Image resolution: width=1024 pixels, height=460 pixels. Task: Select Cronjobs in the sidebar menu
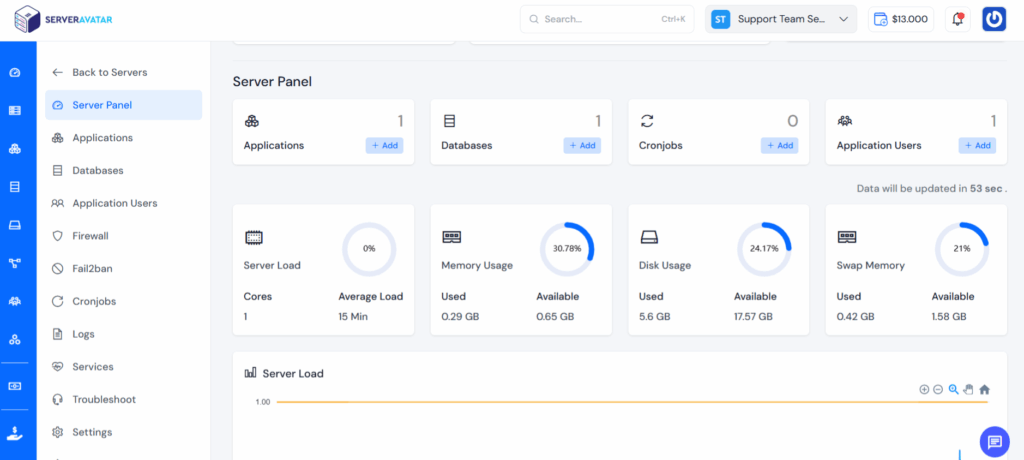[x=94, y=301]
